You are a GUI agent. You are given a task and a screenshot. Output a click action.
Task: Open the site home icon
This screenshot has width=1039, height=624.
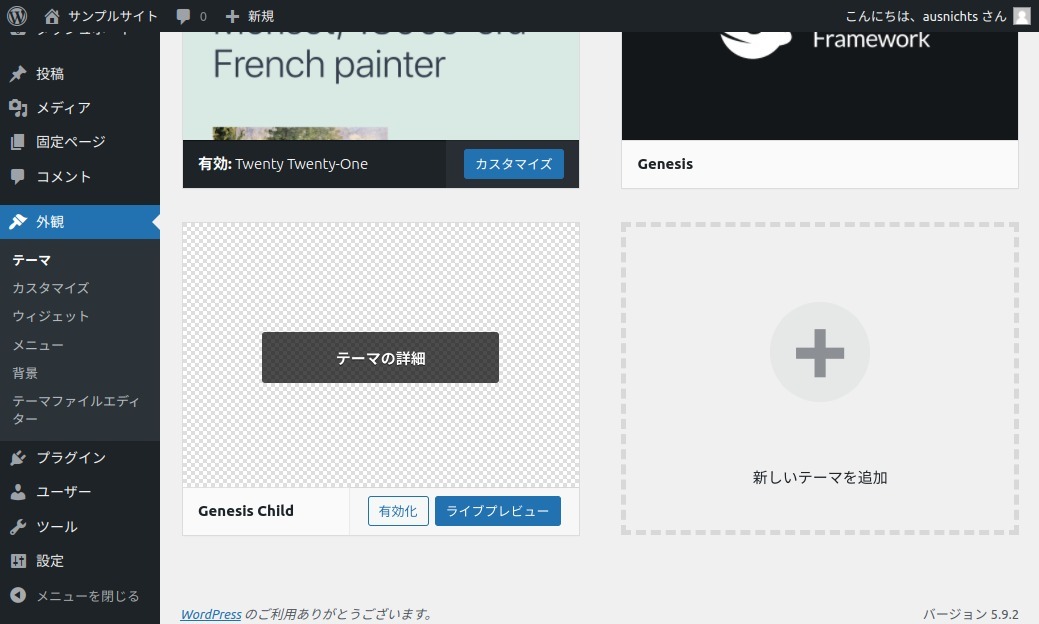[x=52, y=16]
